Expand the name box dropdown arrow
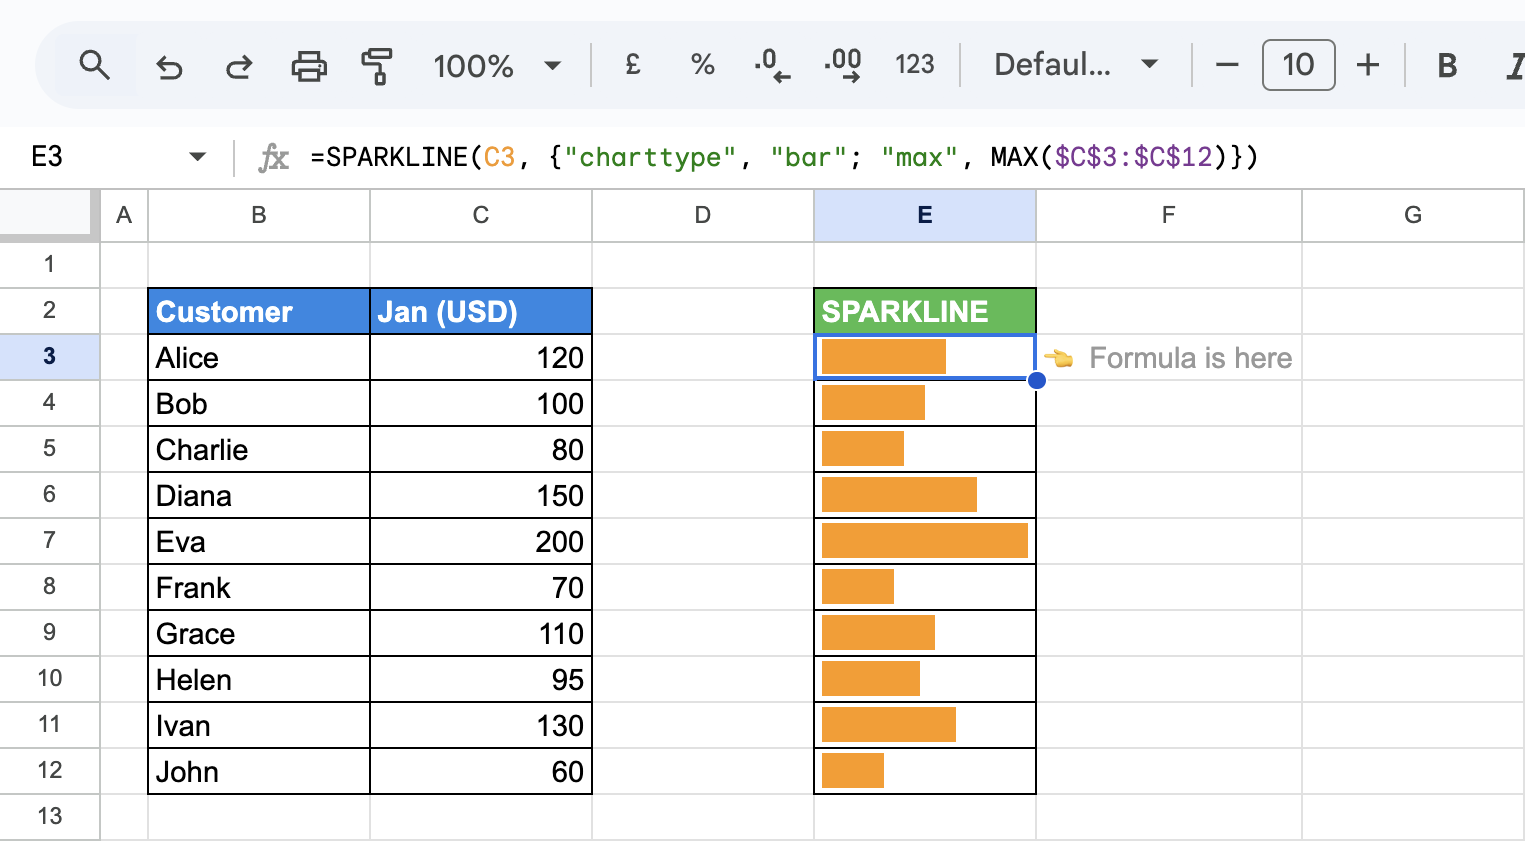This screenshot has height=841, width=1525. pos(197,157)
